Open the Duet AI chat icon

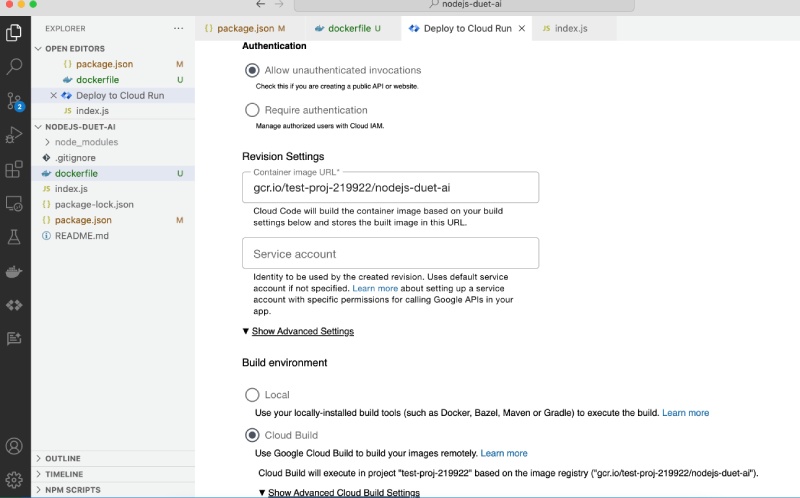point(14,338)
